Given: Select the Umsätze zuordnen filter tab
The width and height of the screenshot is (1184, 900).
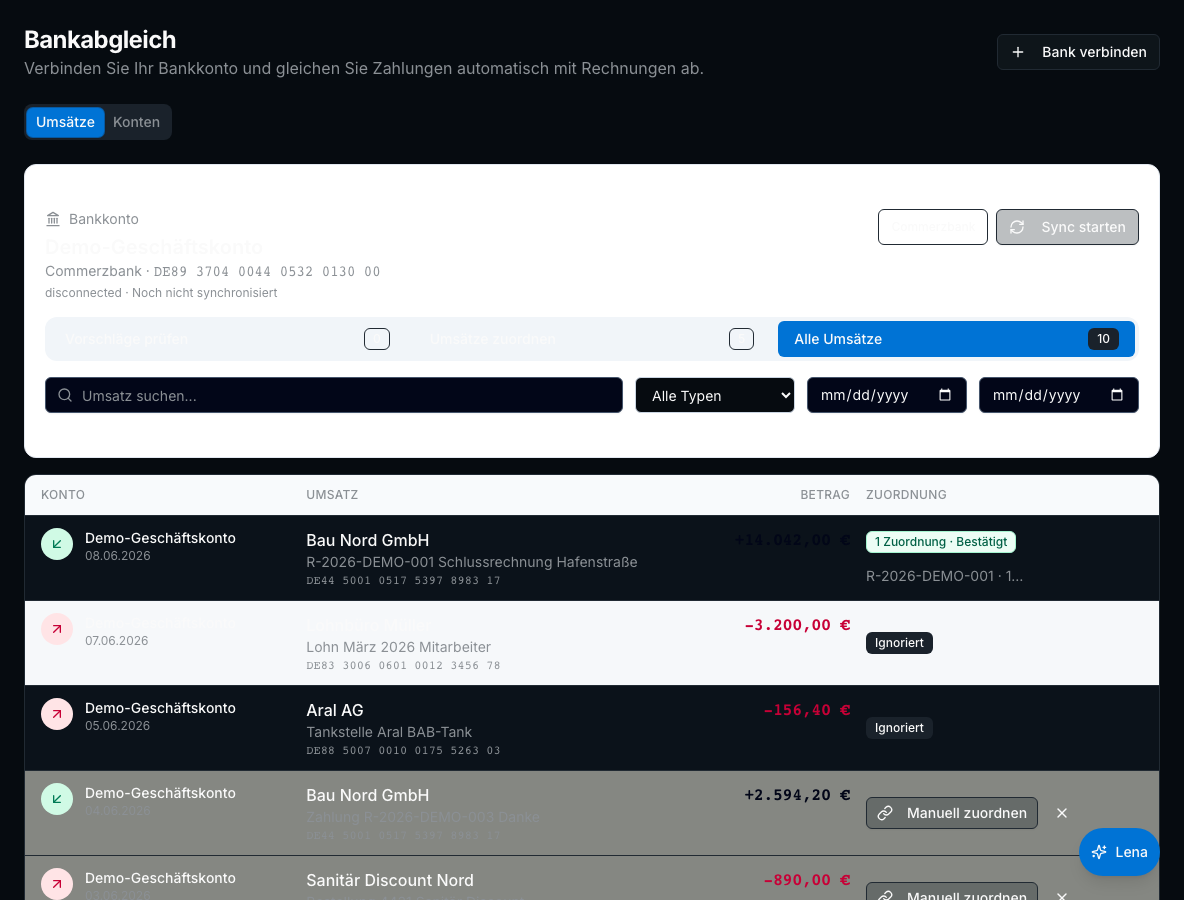Looking at the screenshot, I should (591, 339).
